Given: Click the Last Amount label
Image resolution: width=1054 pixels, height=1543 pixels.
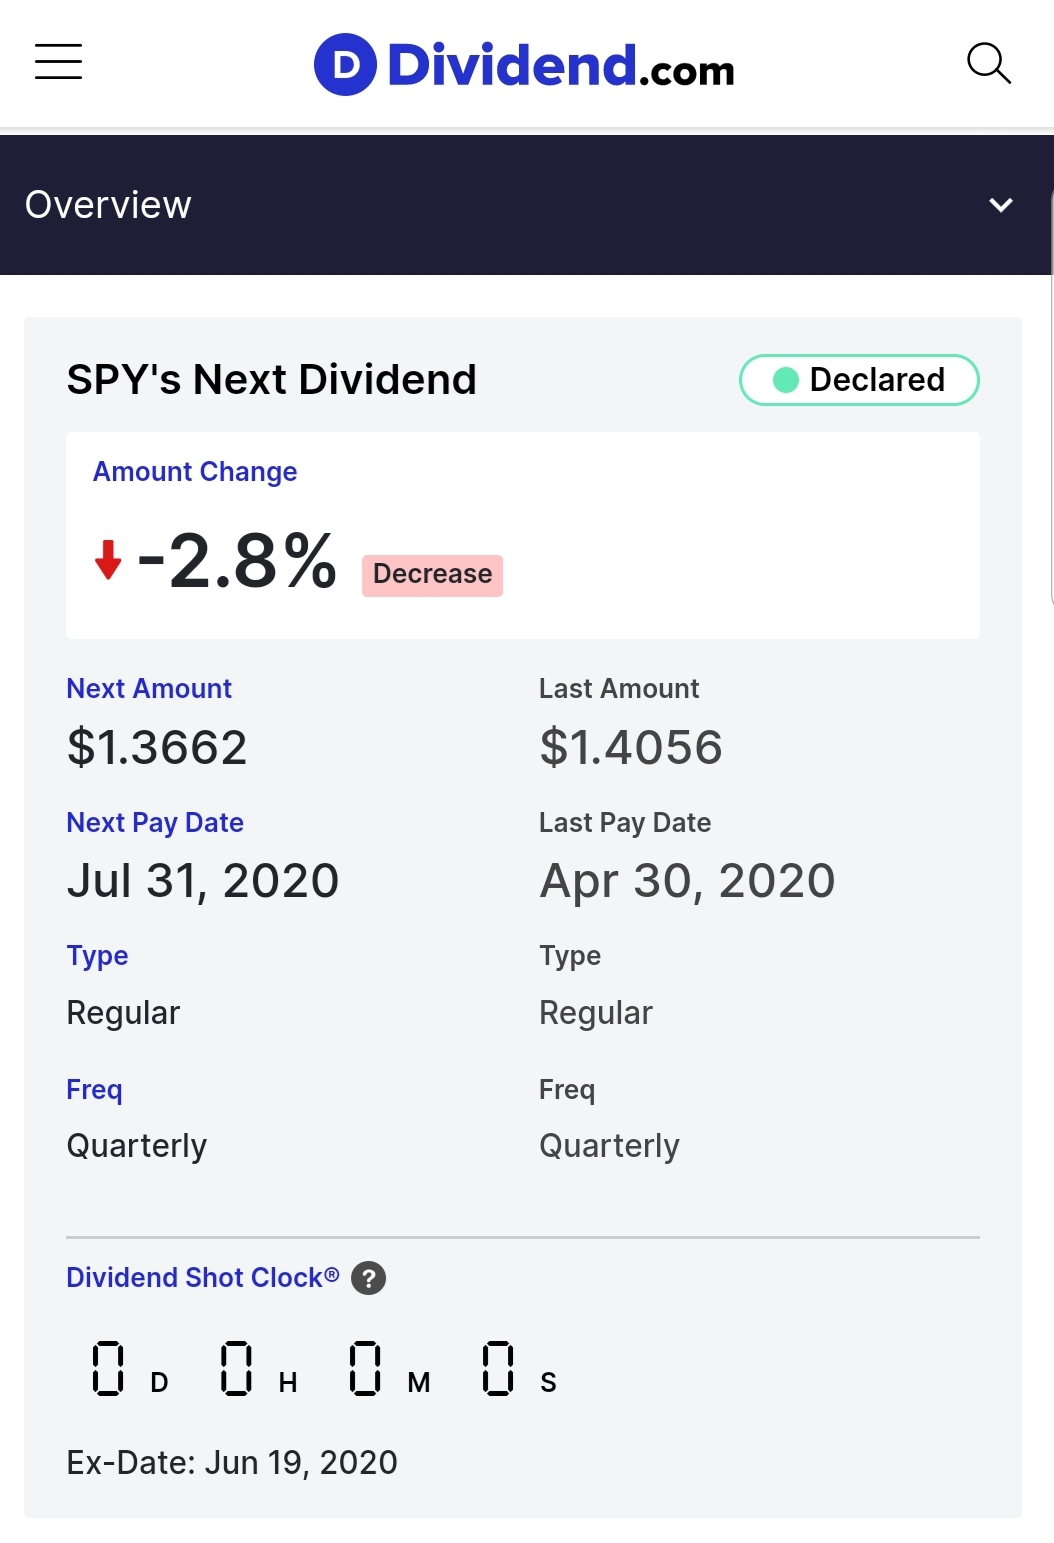Looking at the screenshot, I should pyautogui.click(x=619, y=689).
